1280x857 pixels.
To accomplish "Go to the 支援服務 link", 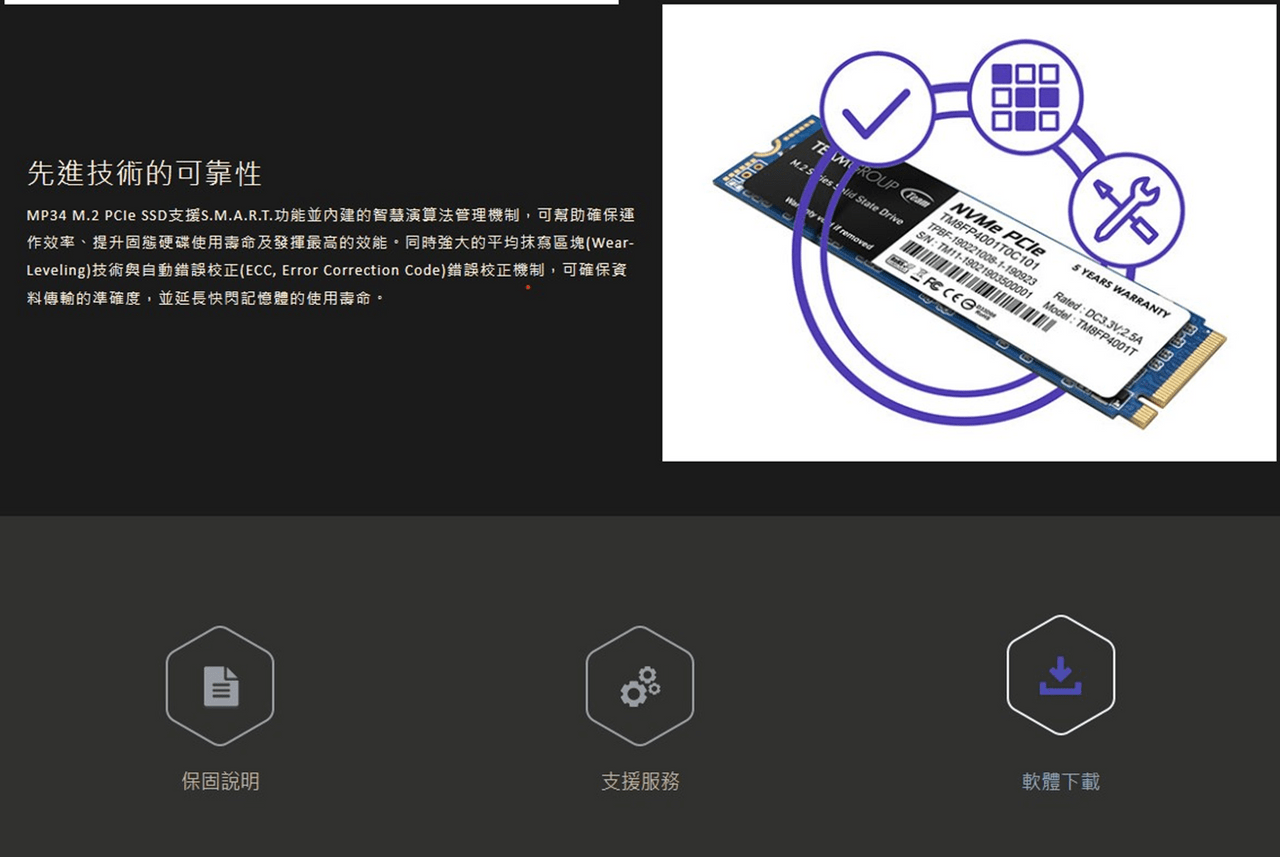I will click(x=640, y=782).
